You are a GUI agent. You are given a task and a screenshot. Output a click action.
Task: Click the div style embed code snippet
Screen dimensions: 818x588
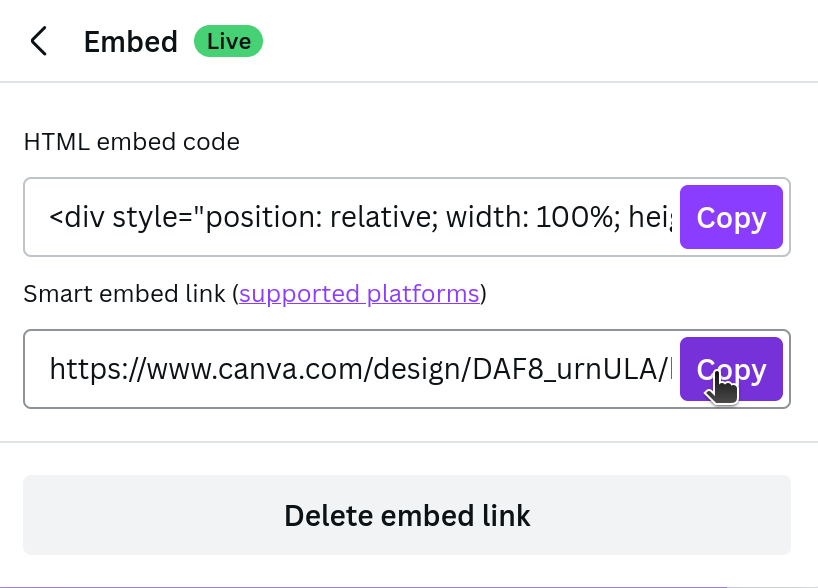350,217
